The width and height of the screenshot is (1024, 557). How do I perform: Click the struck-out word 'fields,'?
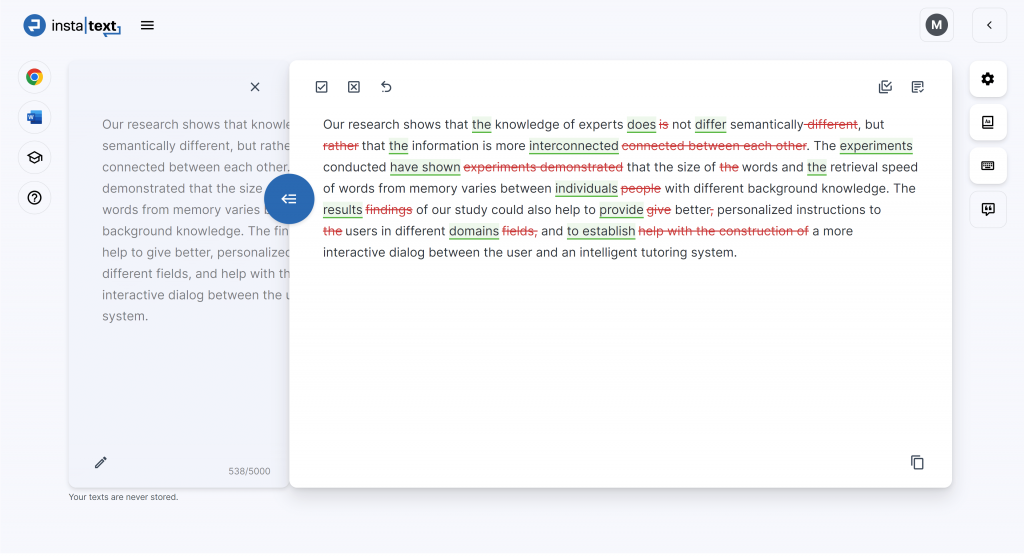click(x=520, y=231)
